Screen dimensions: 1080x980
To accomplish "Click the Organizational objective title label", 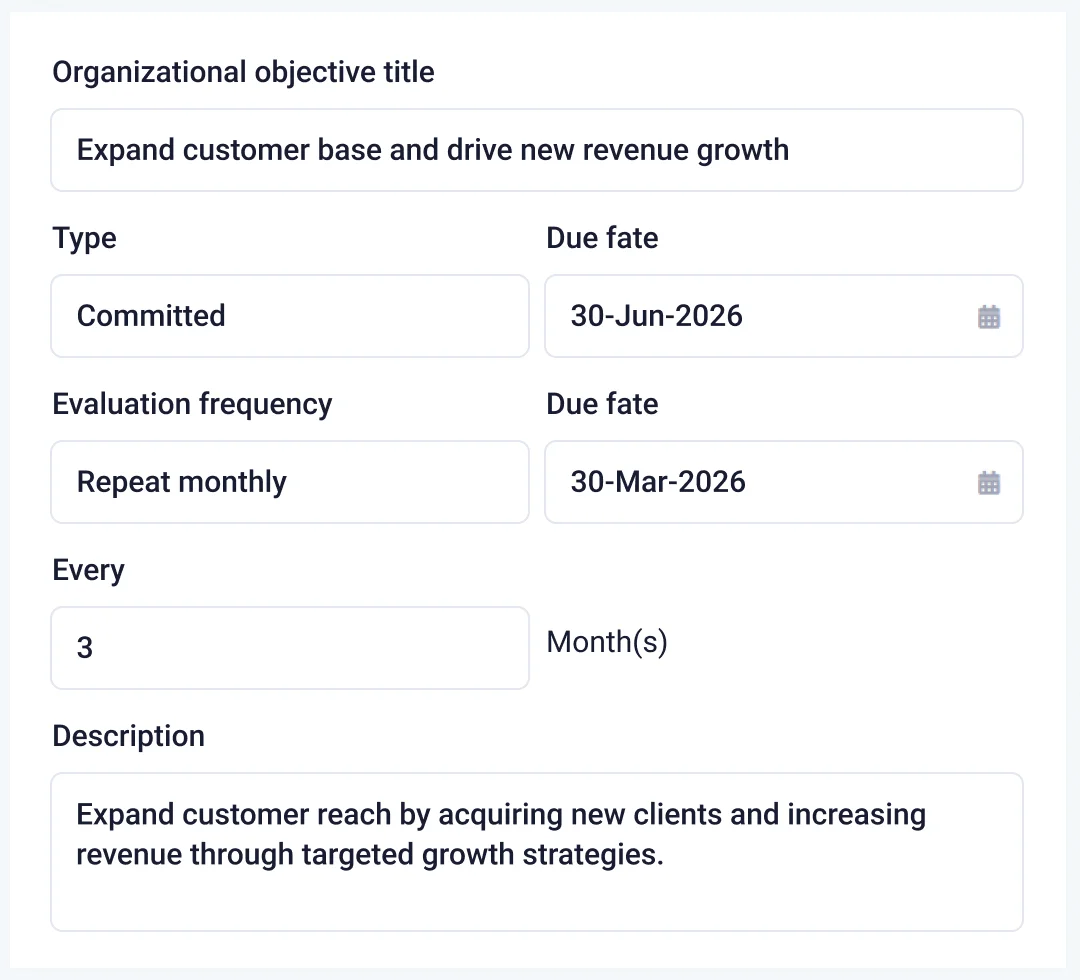I will [x=243, y=72].
